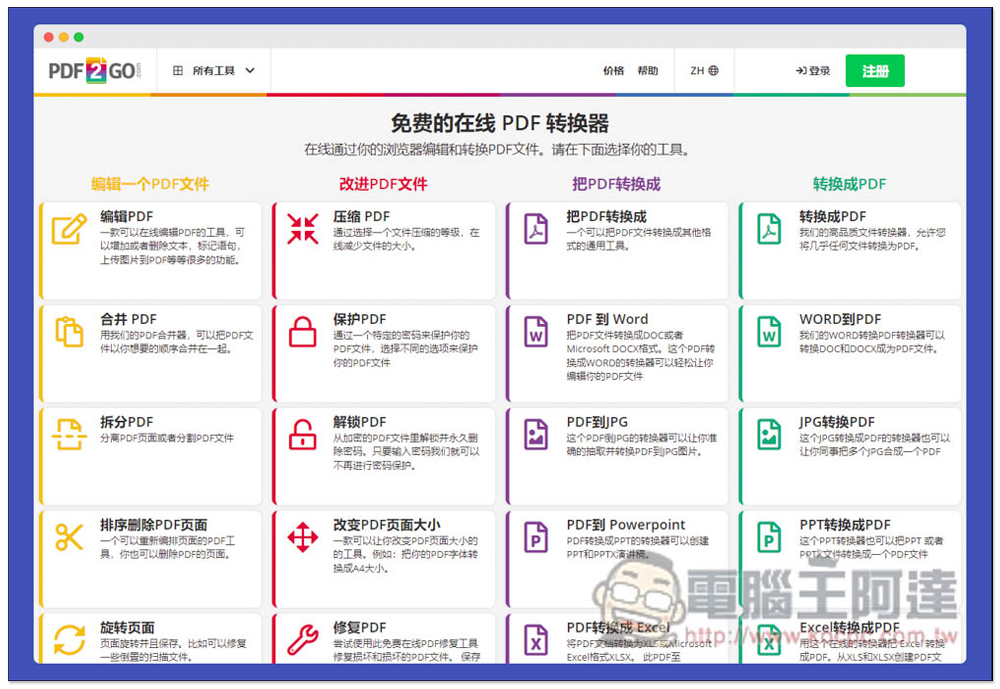Open the 价格 page
Viewport: 1000px width, 689px height.
(614, 71)
